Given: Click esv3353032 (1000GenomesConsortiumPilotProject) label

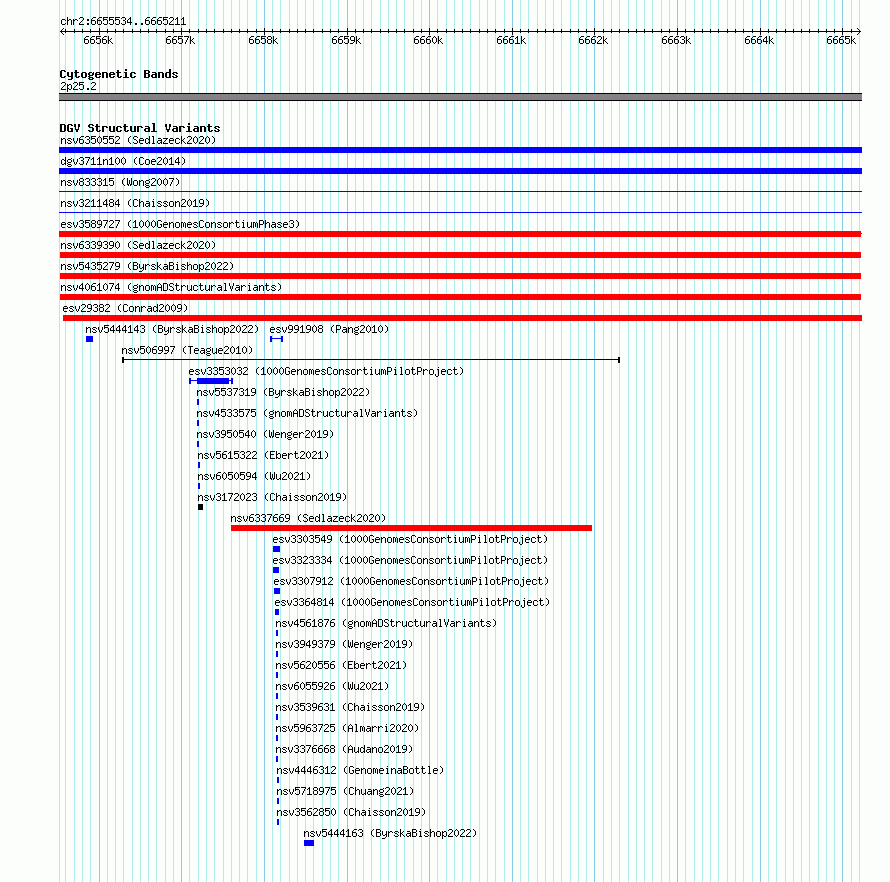Looking at the screenshot, I should pos(326,371).
